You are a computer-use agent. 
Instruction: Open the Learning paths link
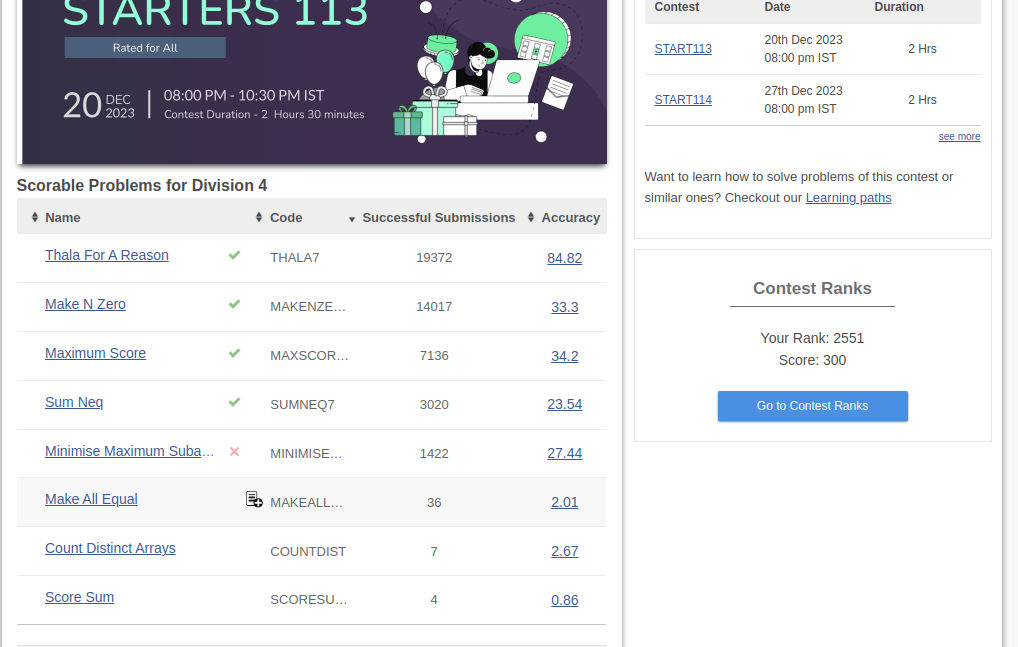tap(849, 198)
